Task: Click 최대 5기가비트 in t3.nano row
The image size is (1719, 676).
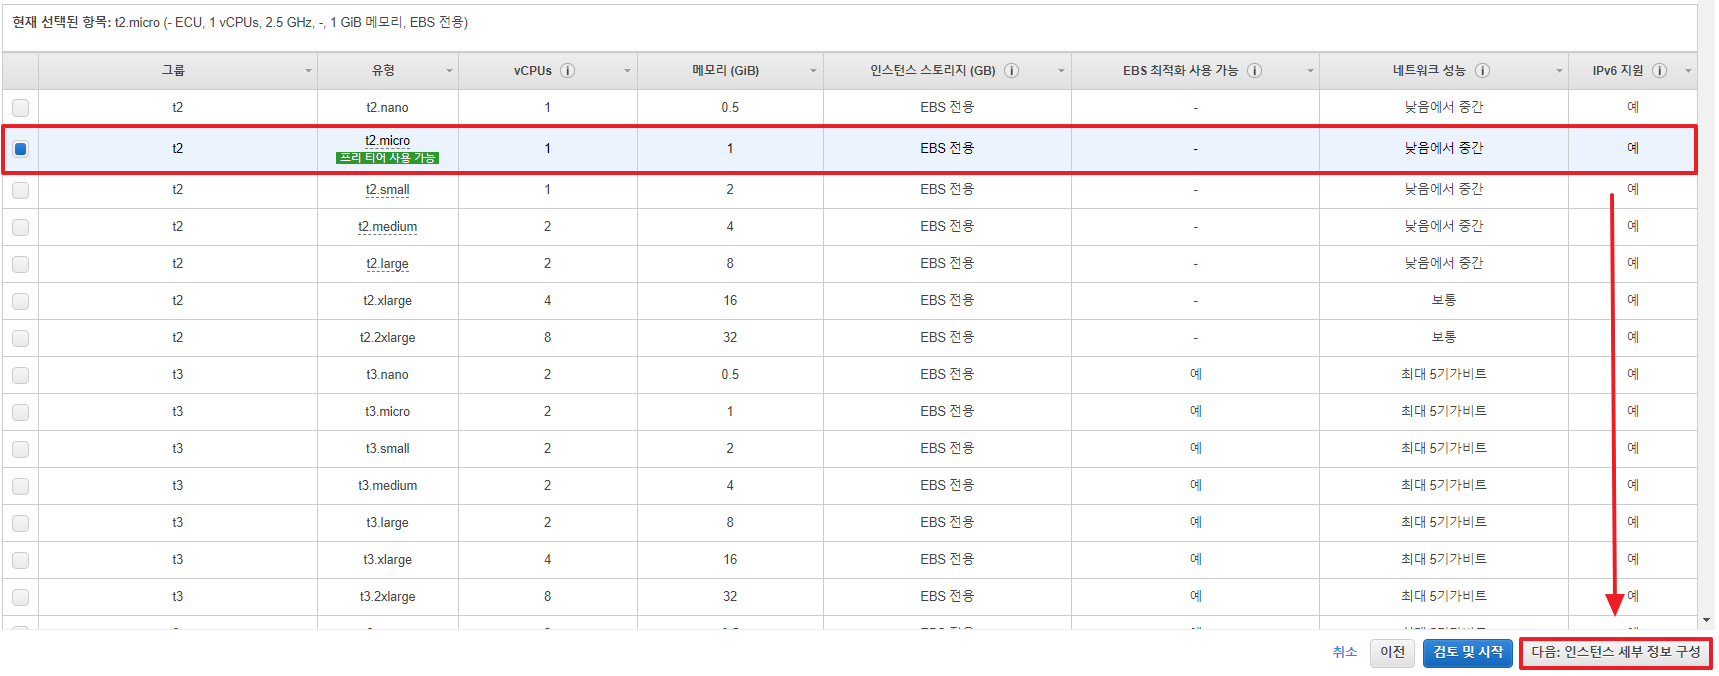Action: [x=1443, y=375]
